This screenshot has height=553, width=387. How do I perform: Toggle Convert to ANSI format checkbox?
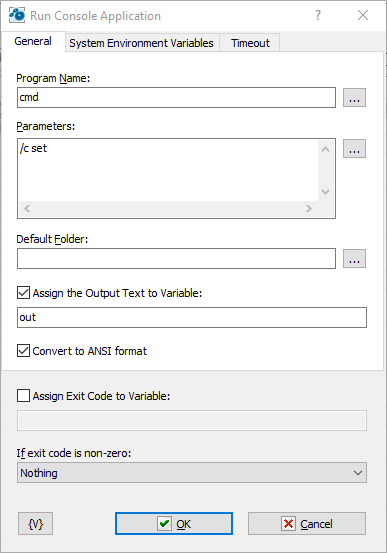click(23, 351)
